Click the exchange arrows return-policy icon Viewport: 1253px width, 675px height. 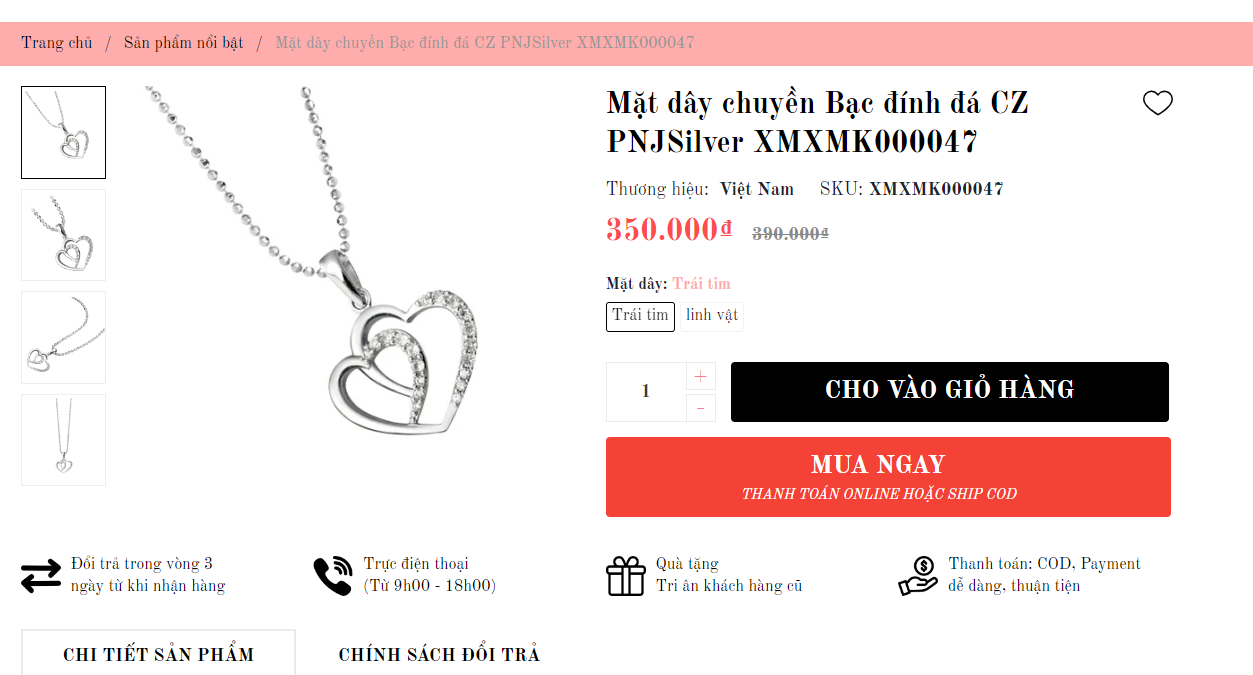41,576
